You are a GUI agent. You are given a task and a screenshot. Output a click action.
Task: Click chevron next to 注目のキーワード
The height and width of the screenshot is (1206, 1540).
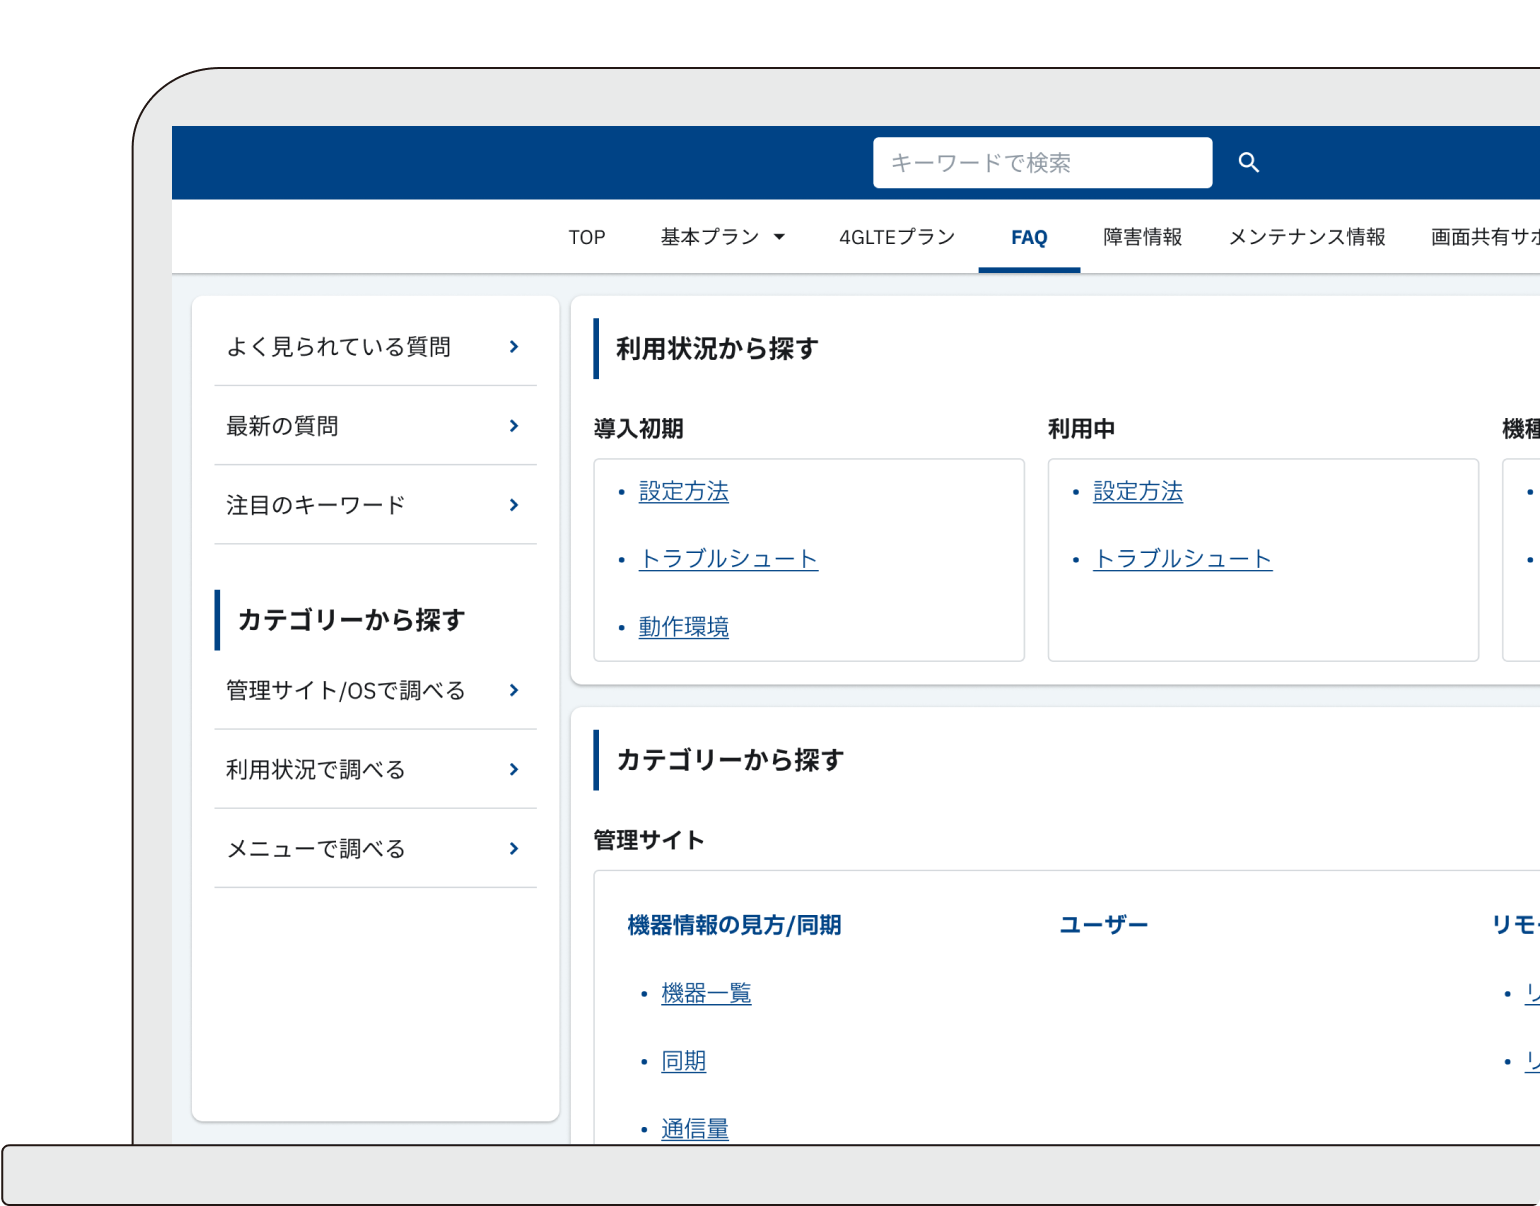[x=514, y=505]
